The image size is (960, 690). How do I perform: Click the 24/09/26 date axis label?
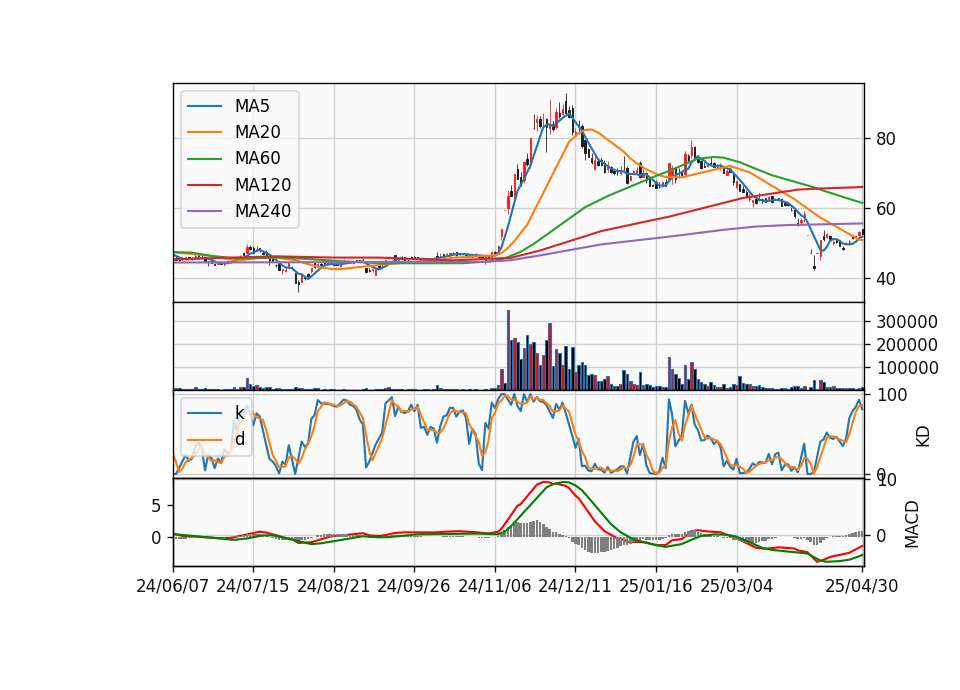(414, 586)
